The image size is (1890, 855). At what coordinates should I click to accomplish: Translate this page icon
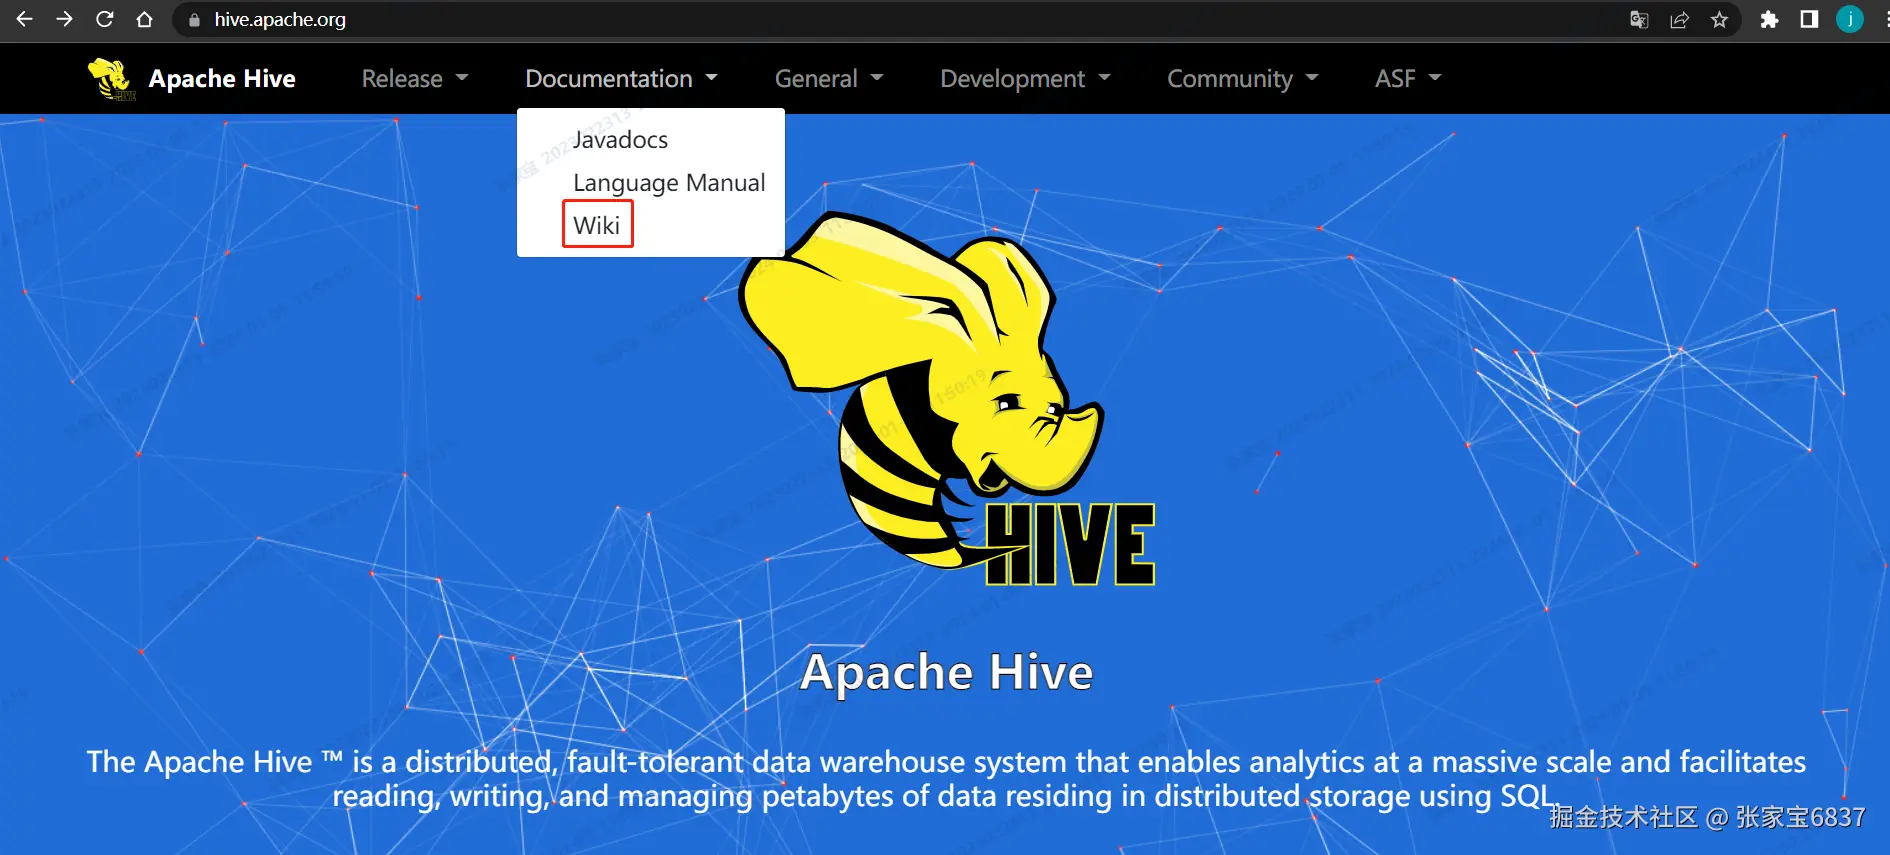tap(1639, 20)
